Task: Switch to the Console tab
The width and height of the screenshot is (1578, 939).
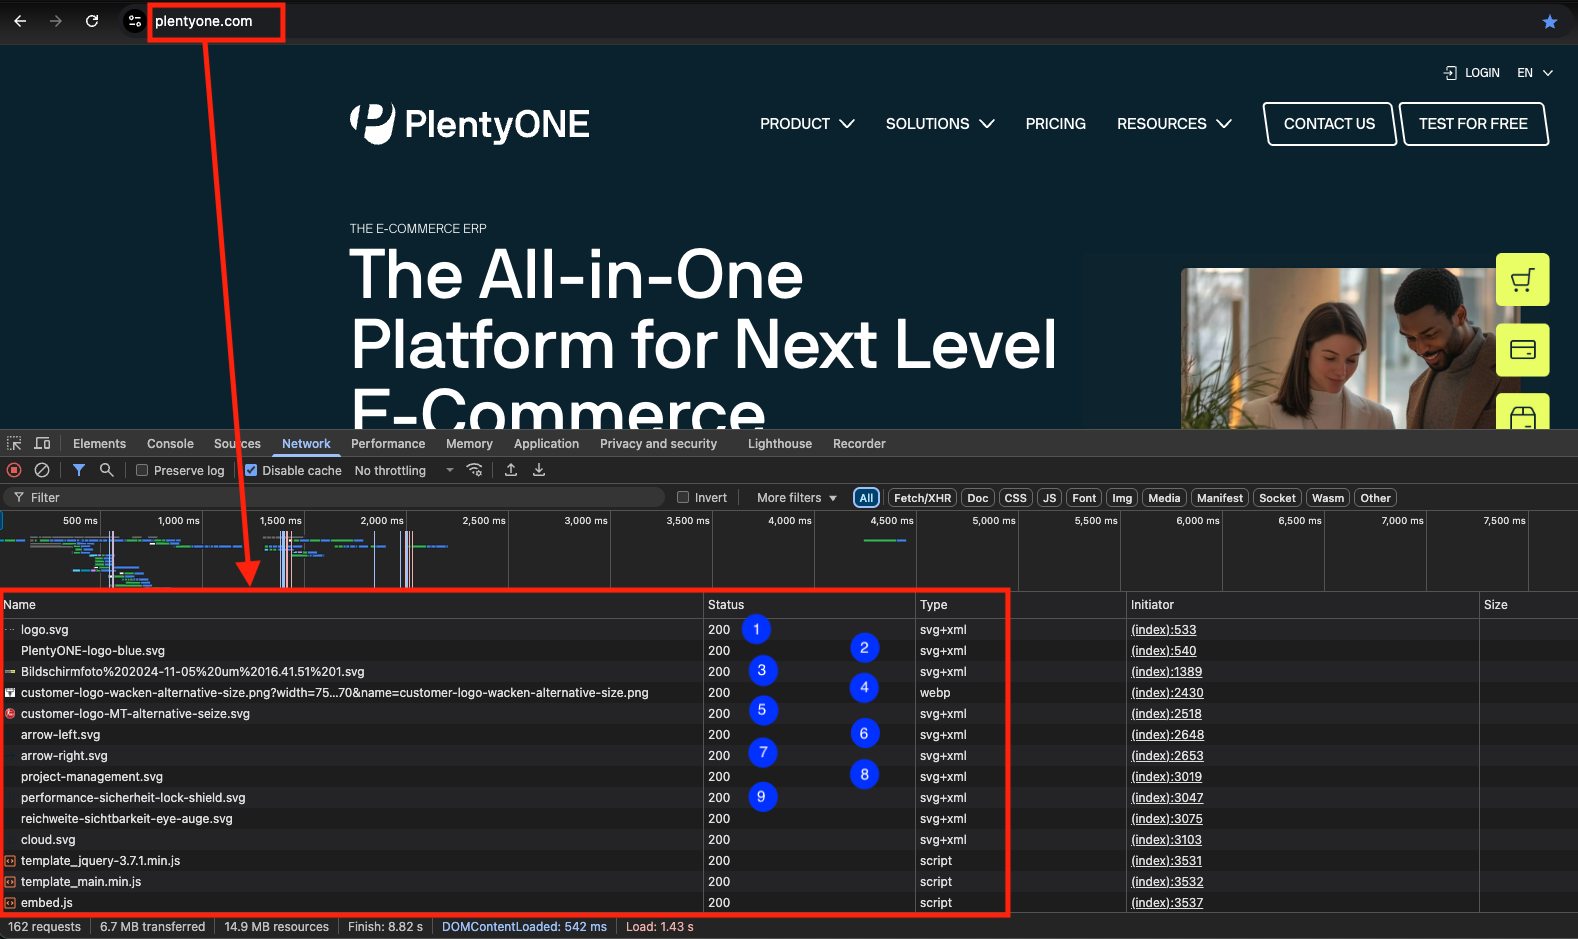Action: (170, 444)
